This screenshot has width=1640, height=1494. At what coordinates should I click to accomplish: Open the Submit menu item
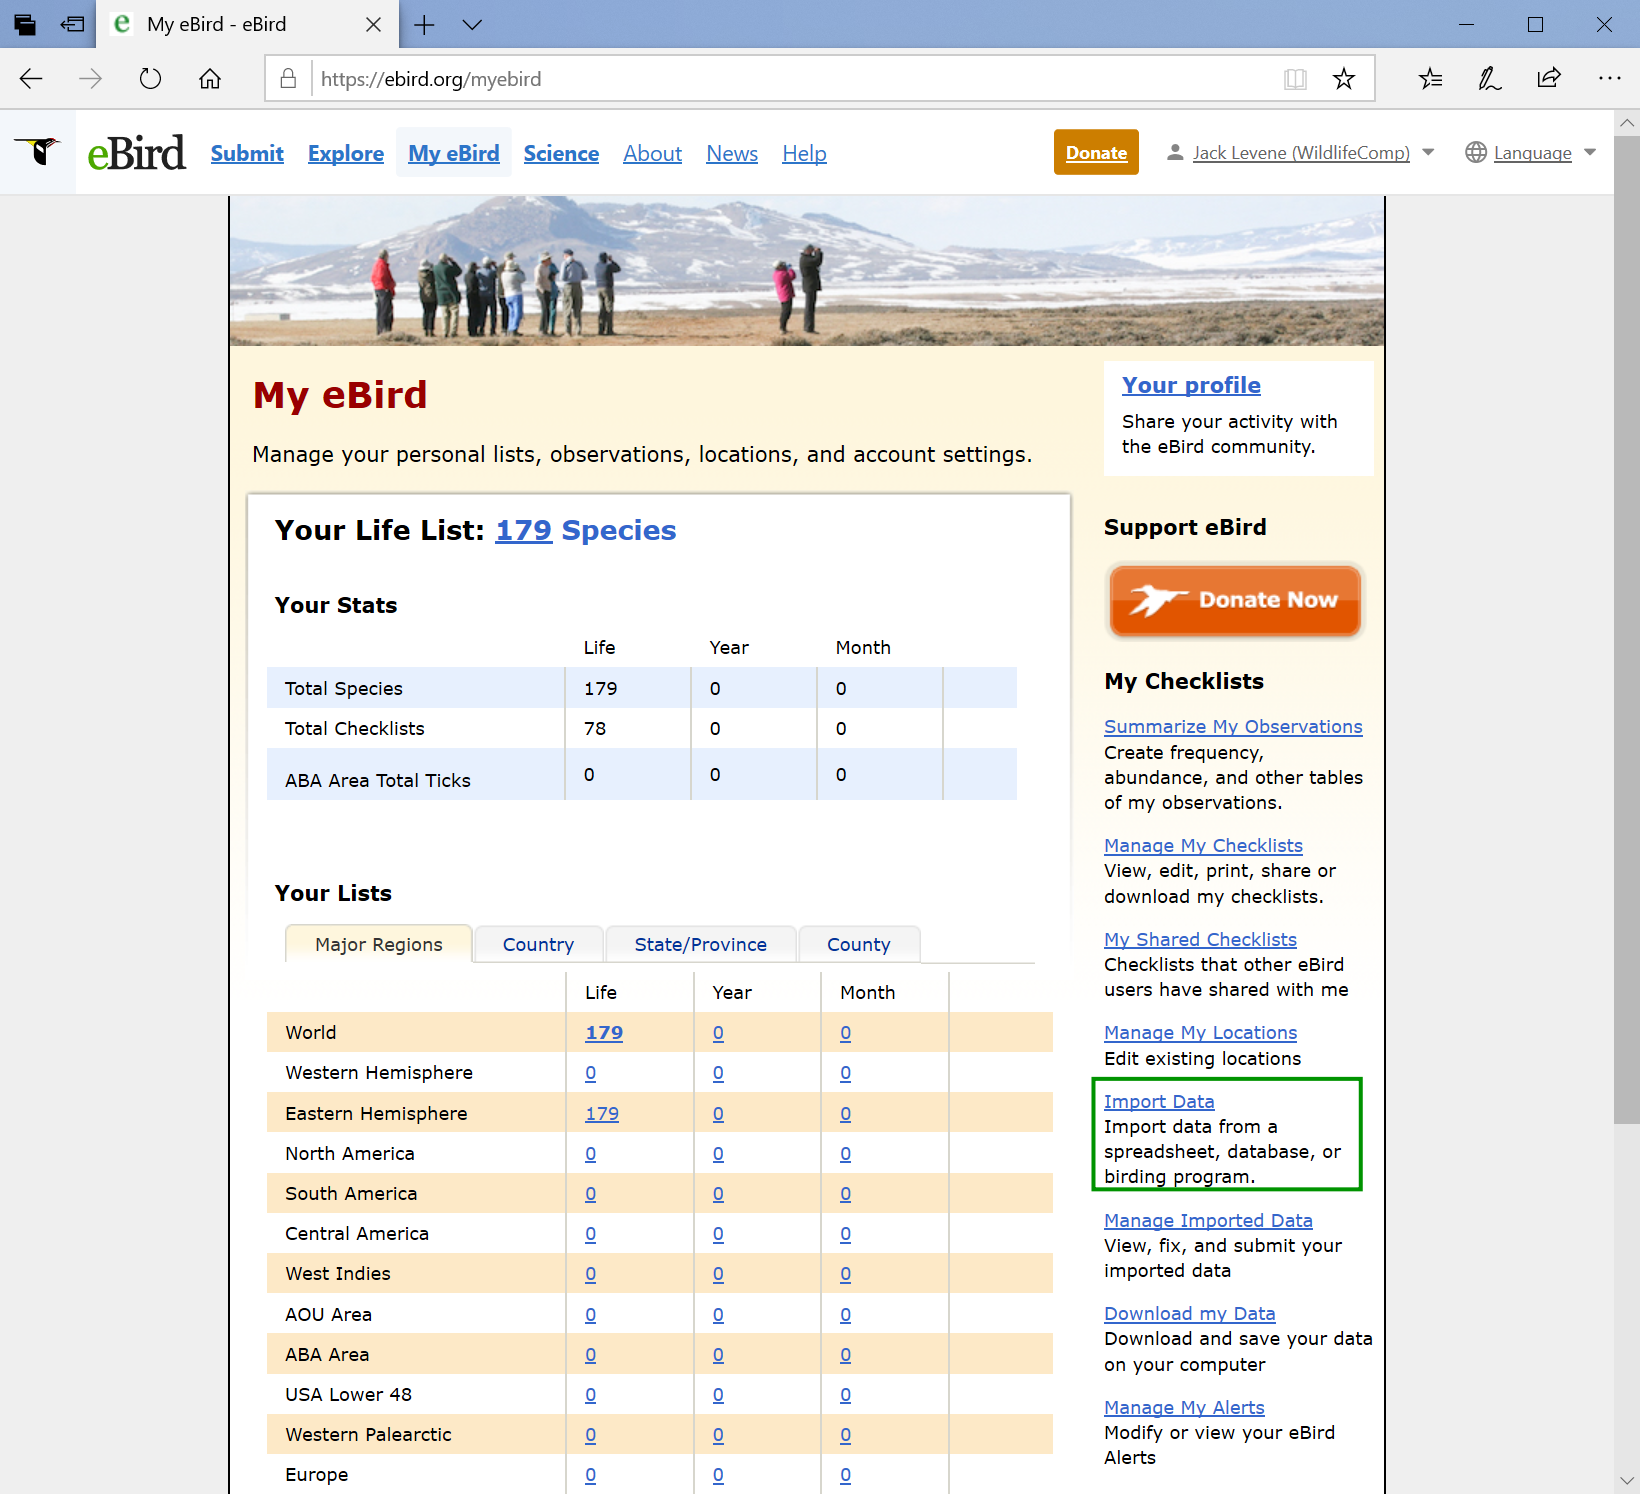pos(247,153)
